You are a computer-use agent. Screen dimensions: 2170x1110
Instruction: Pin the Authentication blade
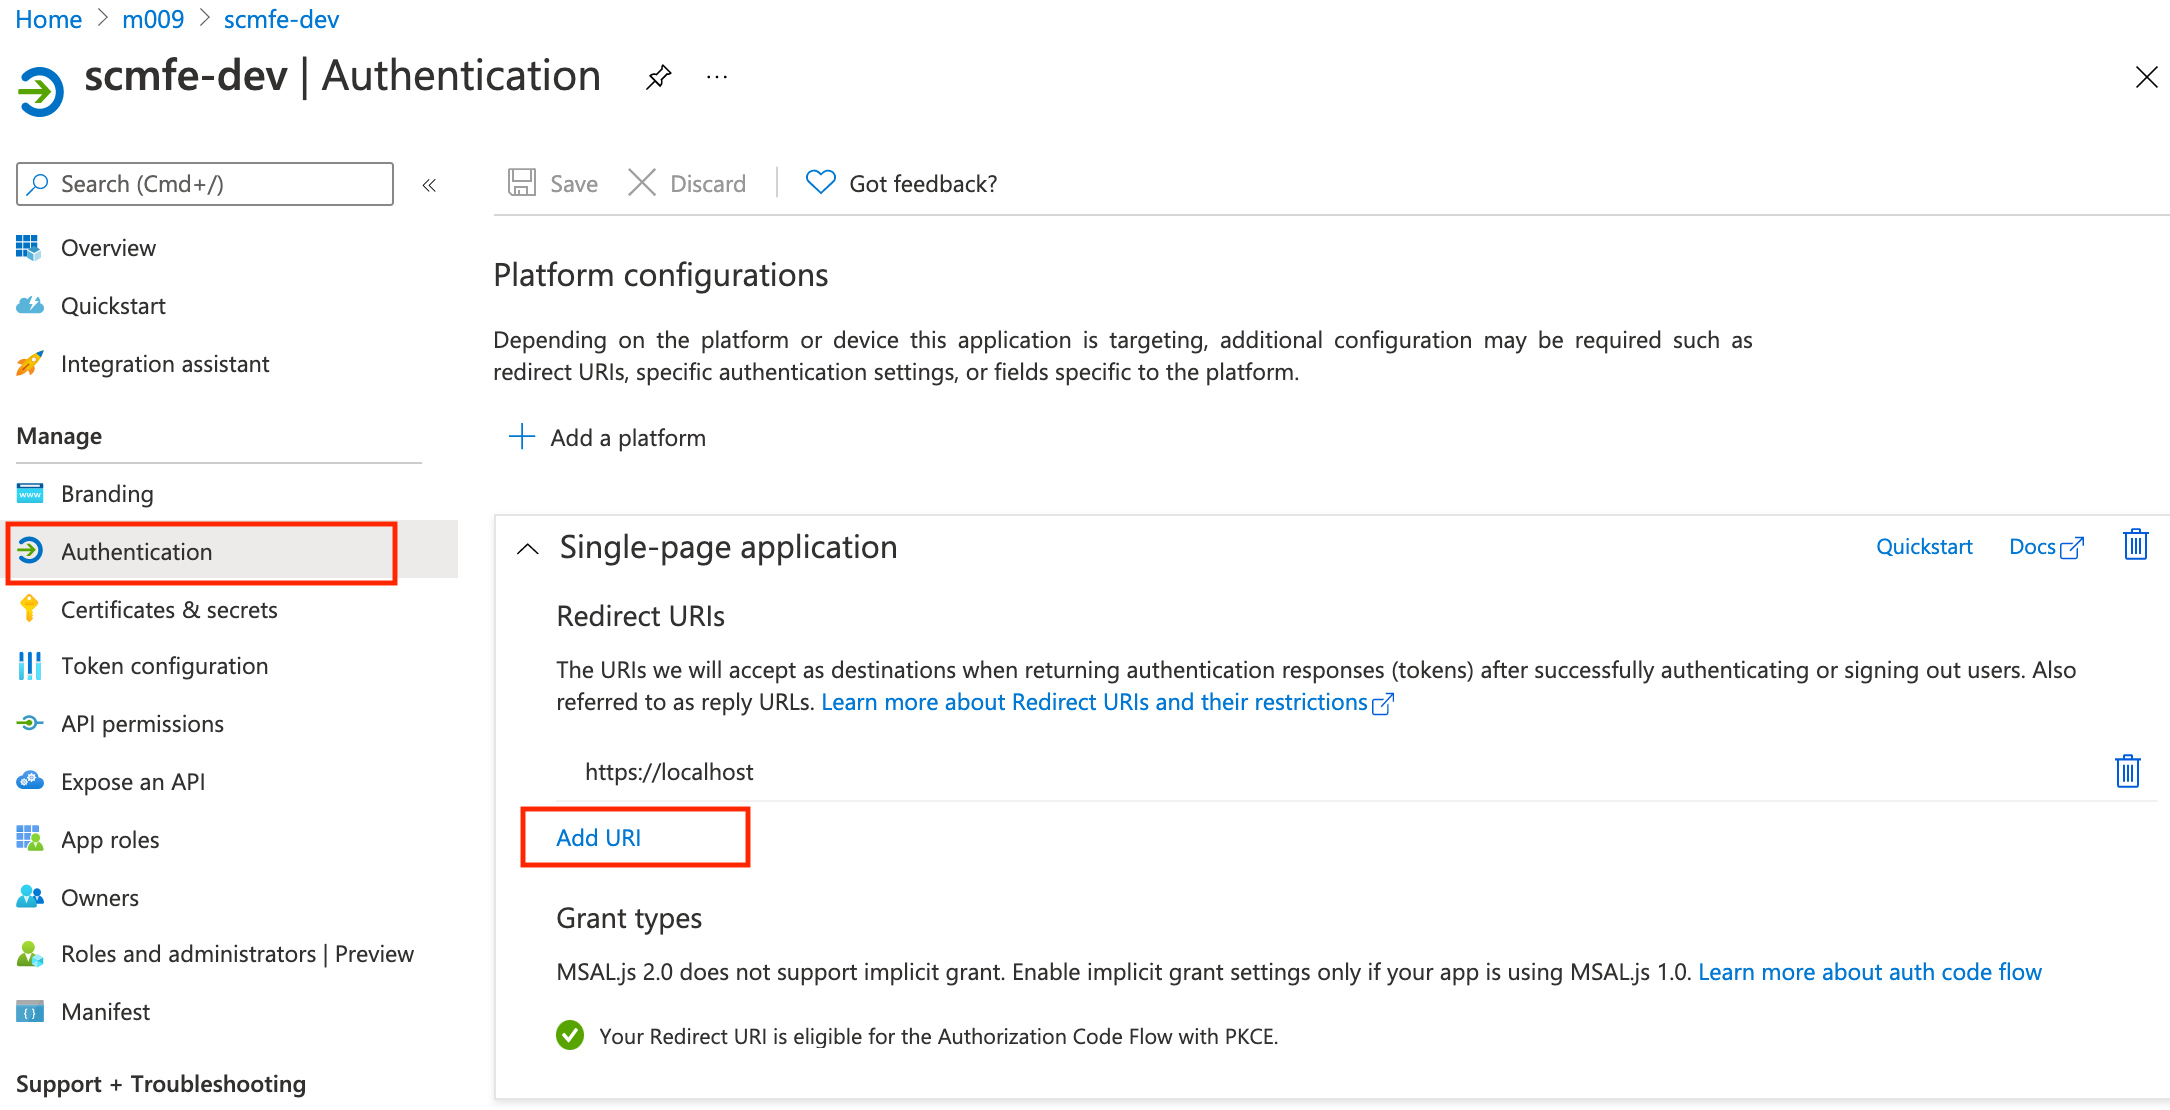coord(658,76)
